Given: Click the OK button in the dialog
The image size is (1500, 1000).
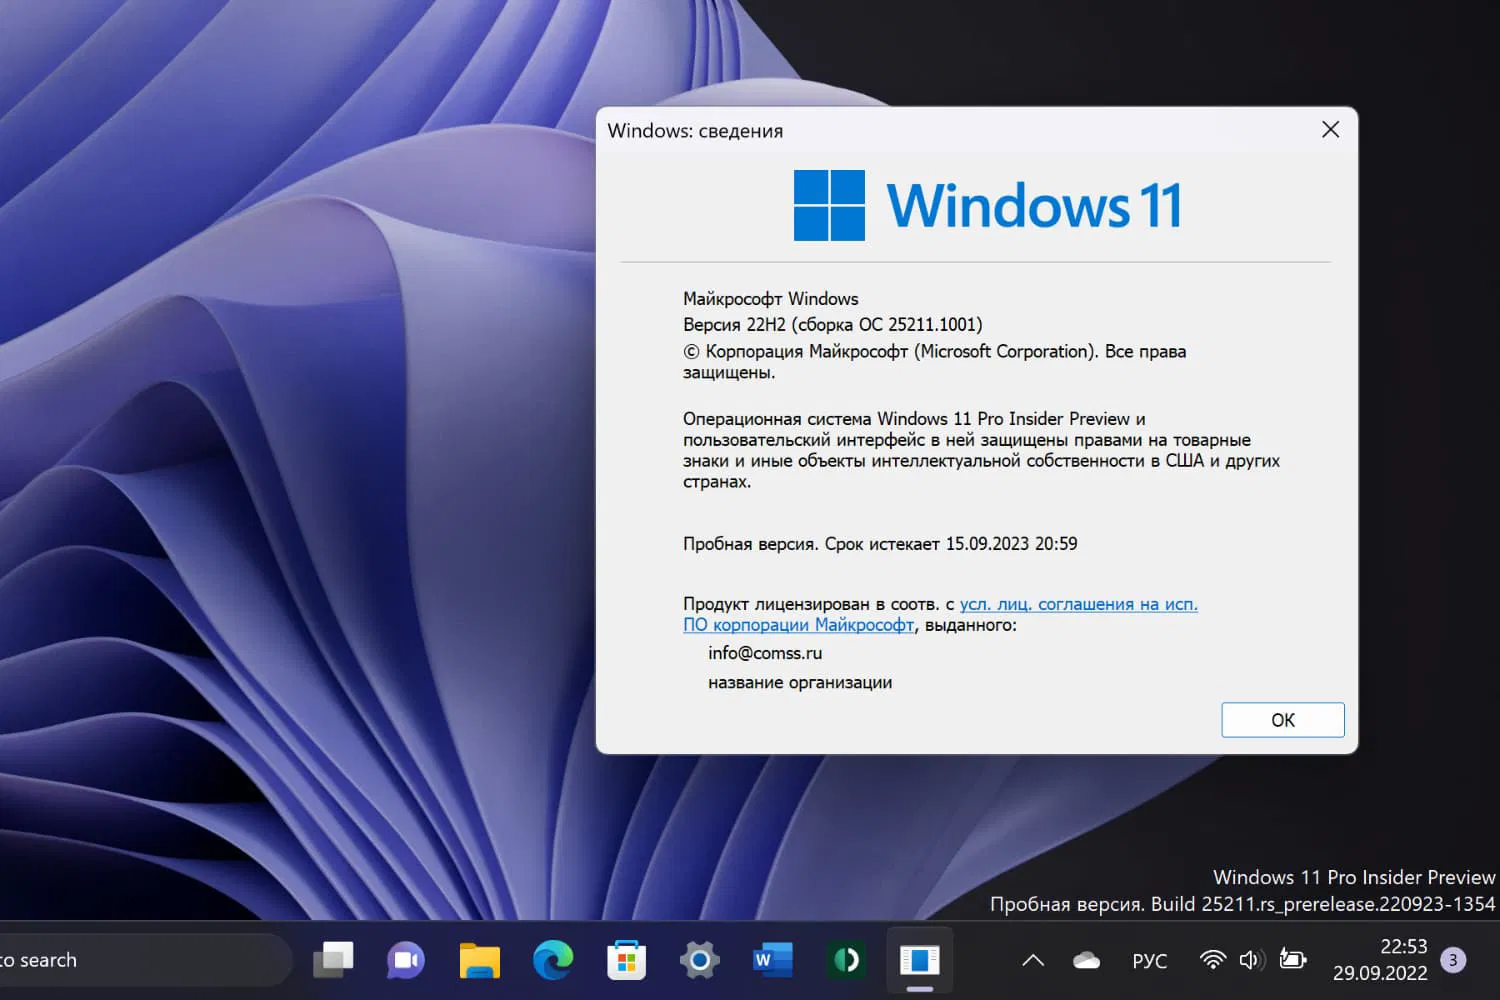Looking at the screenshot, I should 1283,720.
